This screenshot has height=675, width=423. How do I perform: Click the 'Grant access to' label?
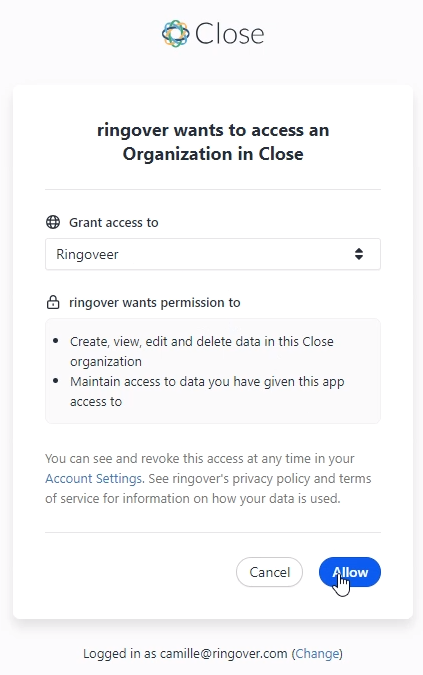point(114,223)
